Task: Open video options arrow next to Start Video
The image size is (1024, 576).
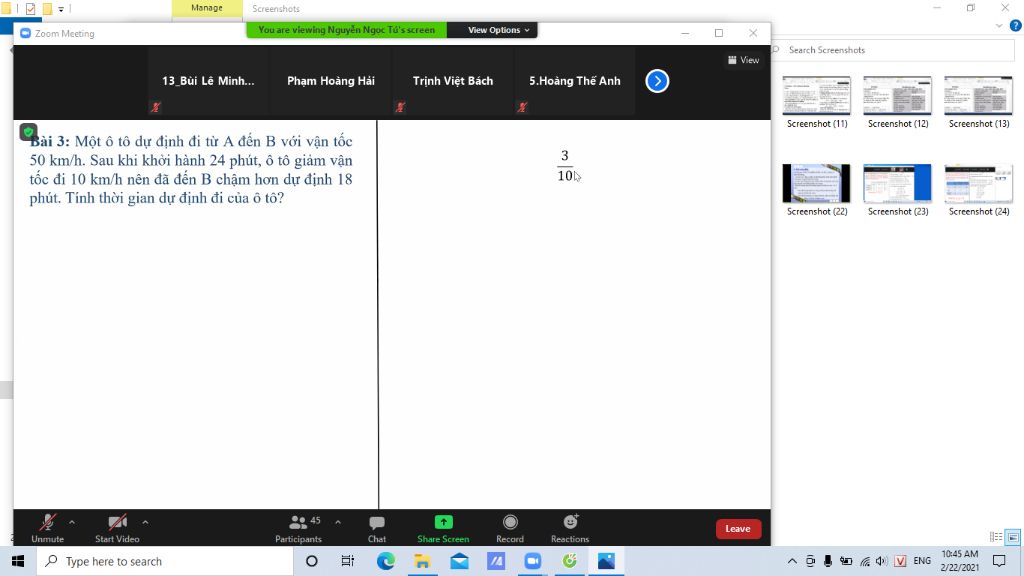Action: pos(145,522)
